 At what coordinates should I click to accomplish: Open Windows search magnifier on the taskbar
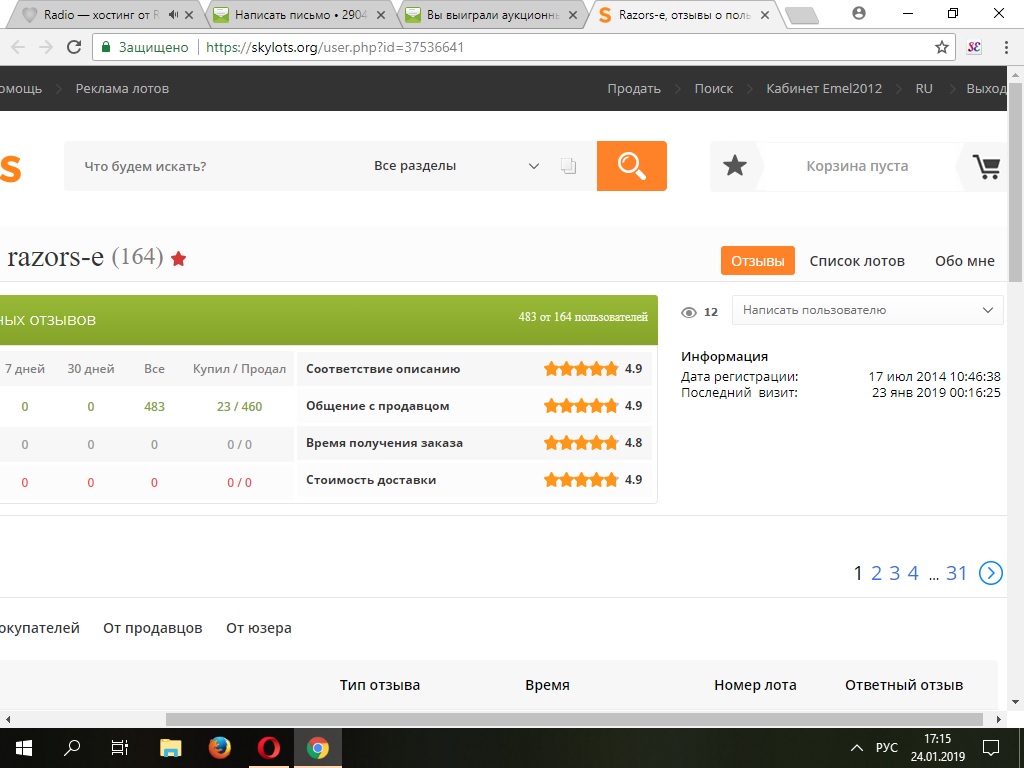[72, 748]
